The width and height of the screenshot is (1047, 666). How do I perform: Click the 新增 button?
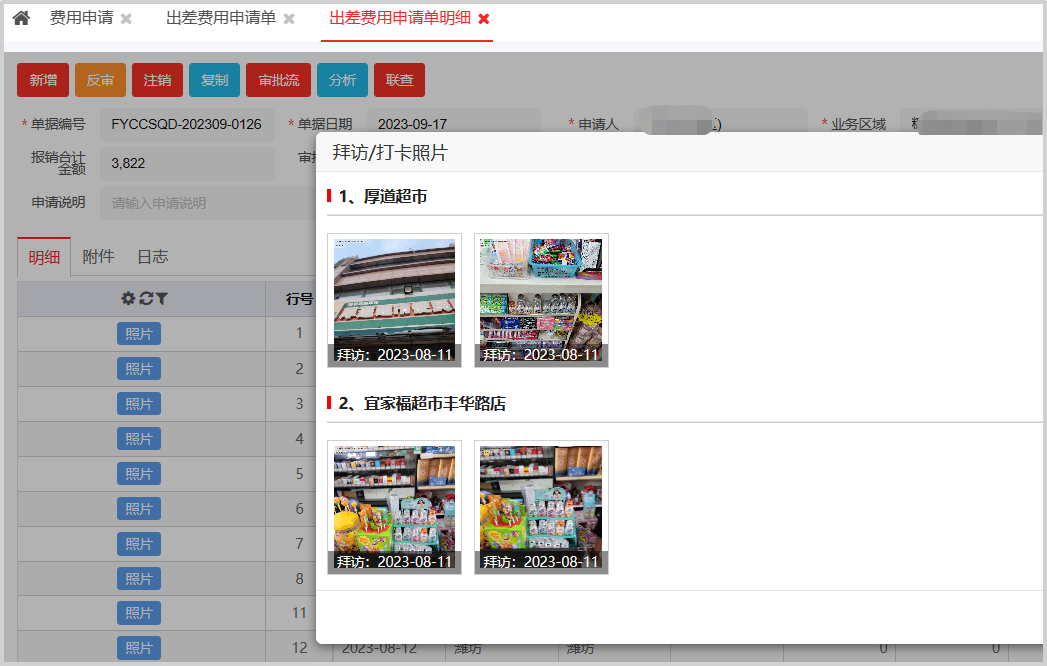coord(43,80)
